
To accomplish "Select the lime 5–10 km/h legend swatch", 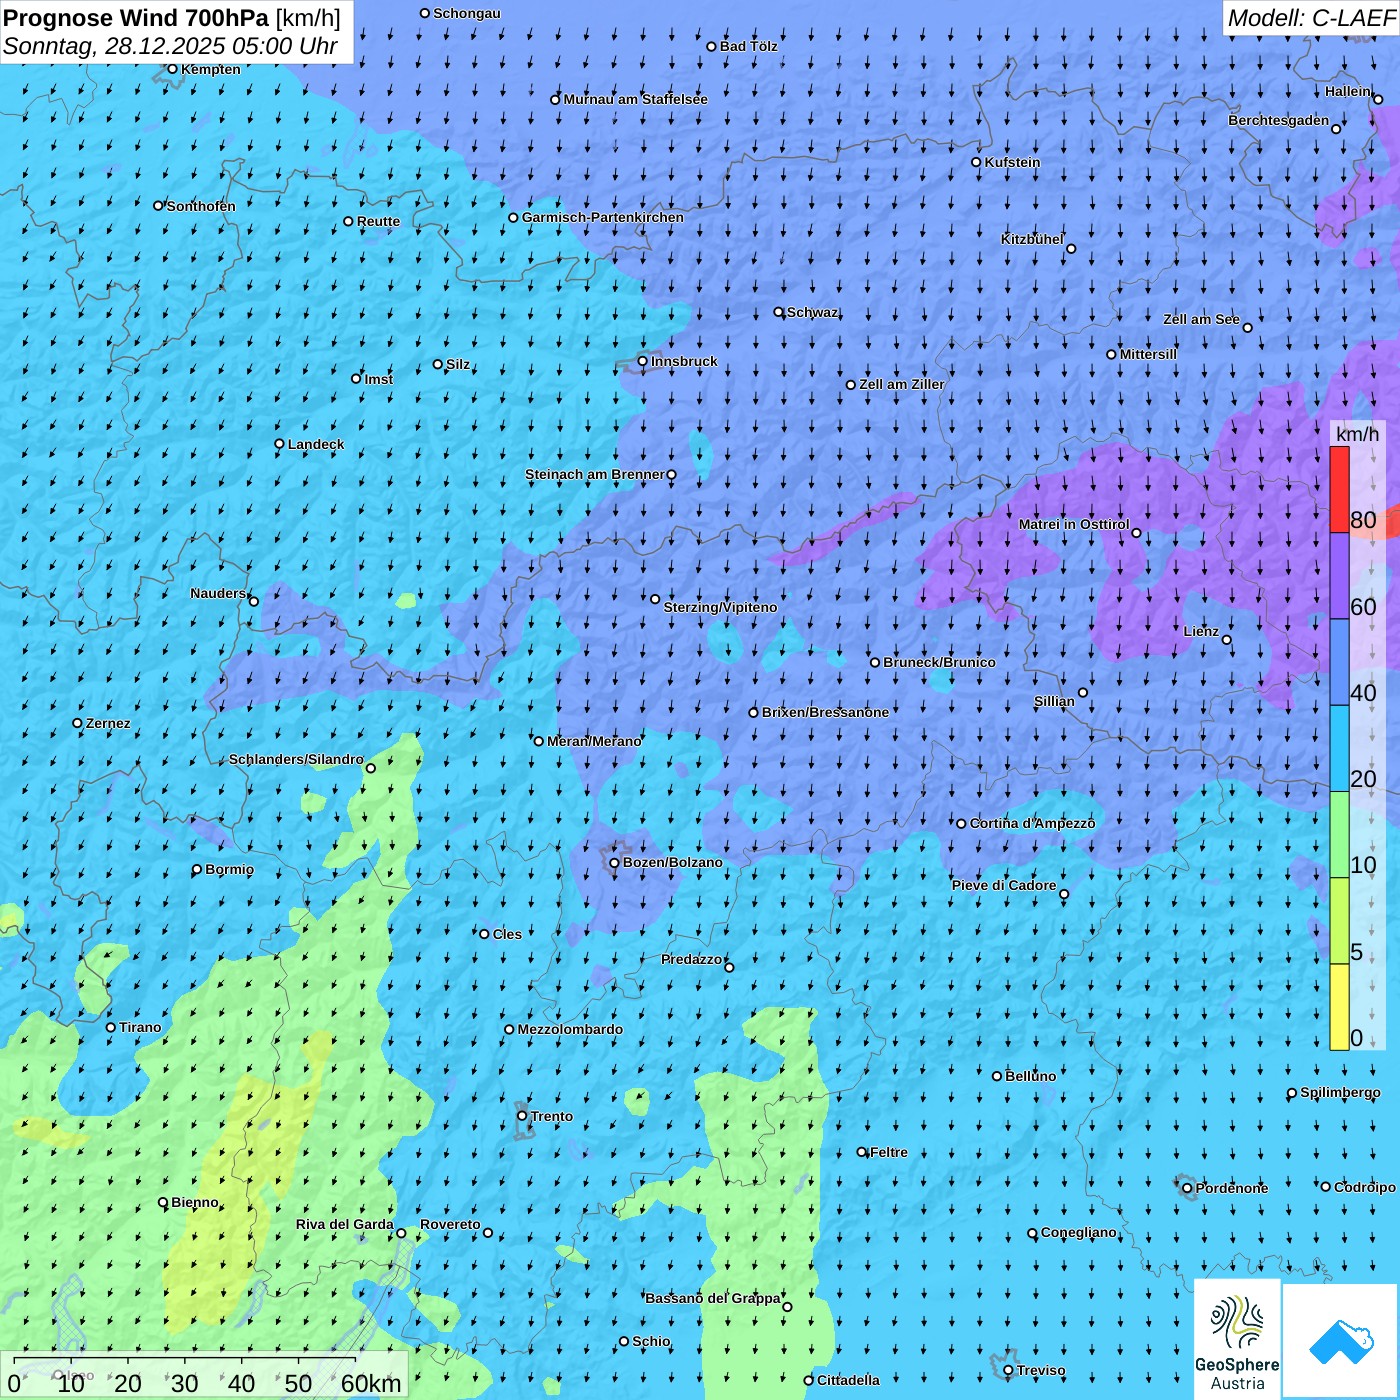I will pos(1339,921).
